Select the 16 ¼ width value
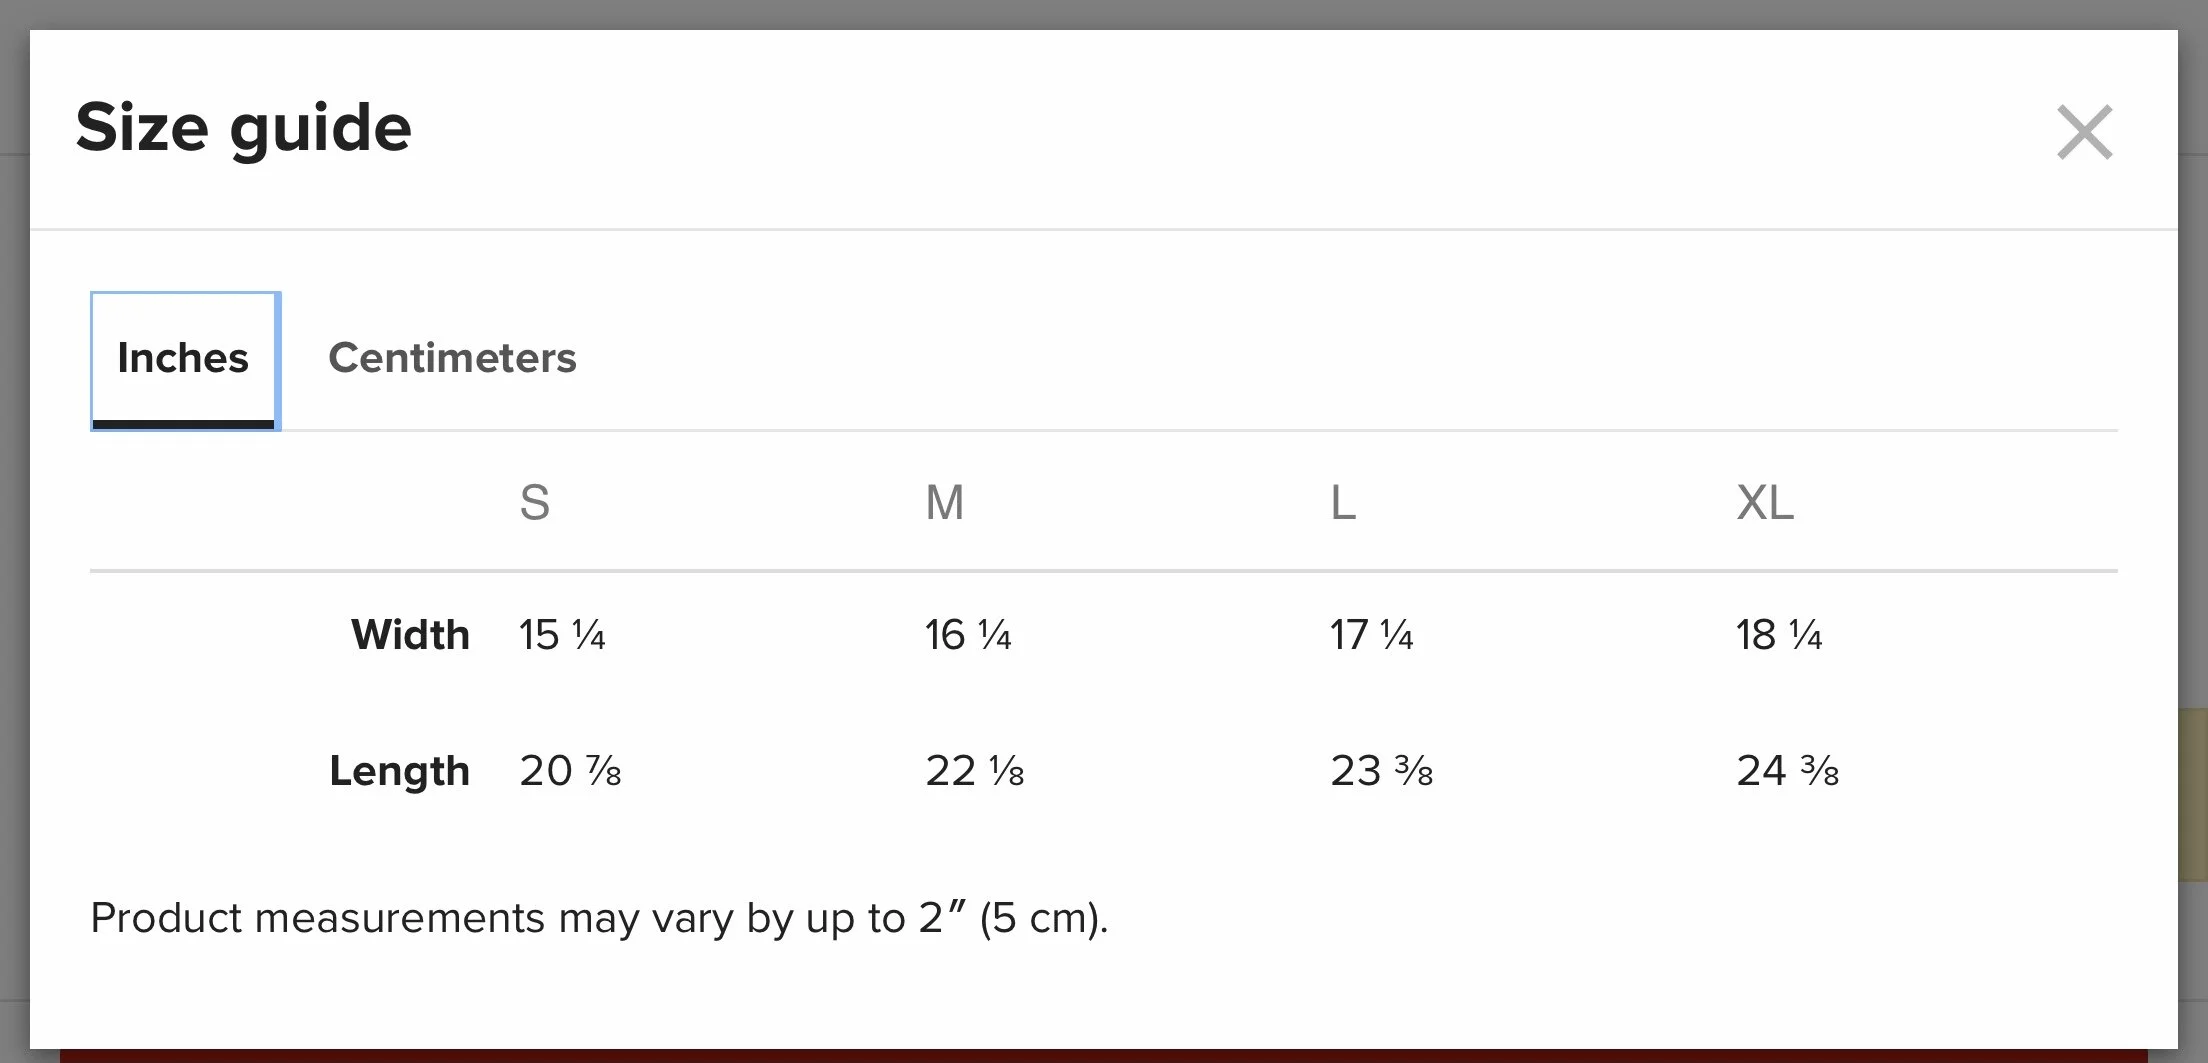 [968, 635]
